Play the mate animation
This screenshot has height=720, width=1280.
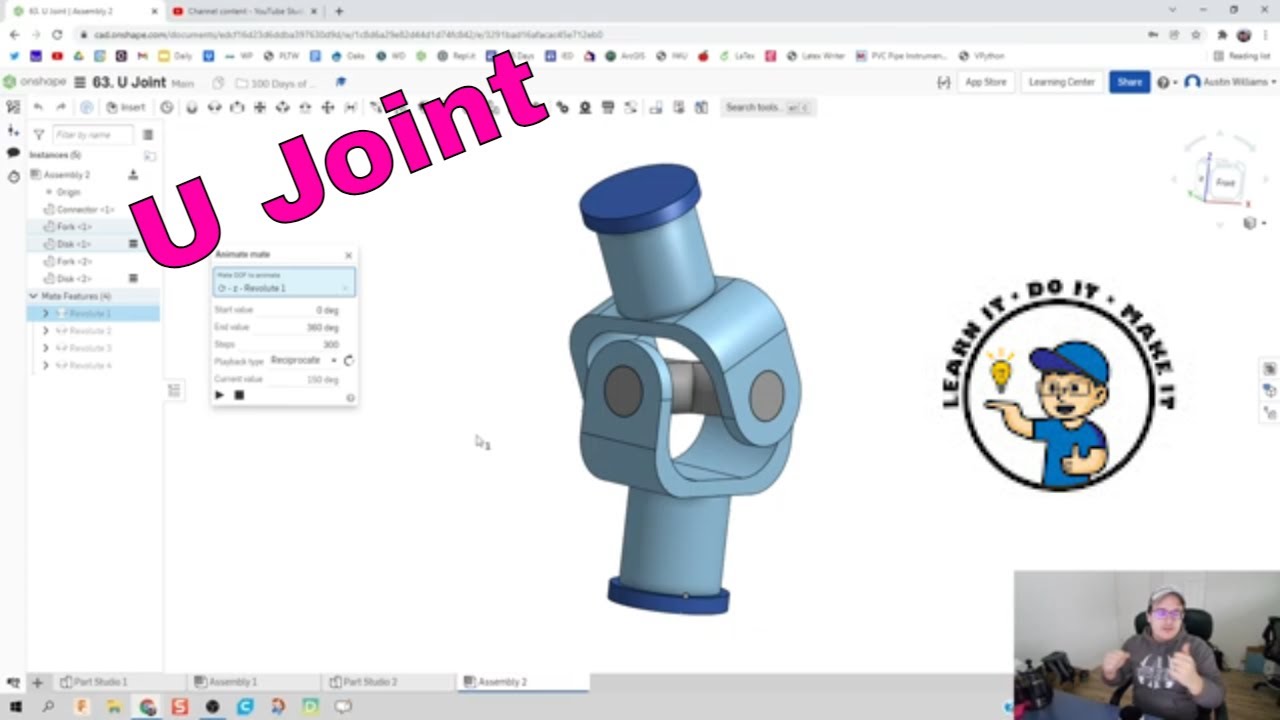[219, 395]
